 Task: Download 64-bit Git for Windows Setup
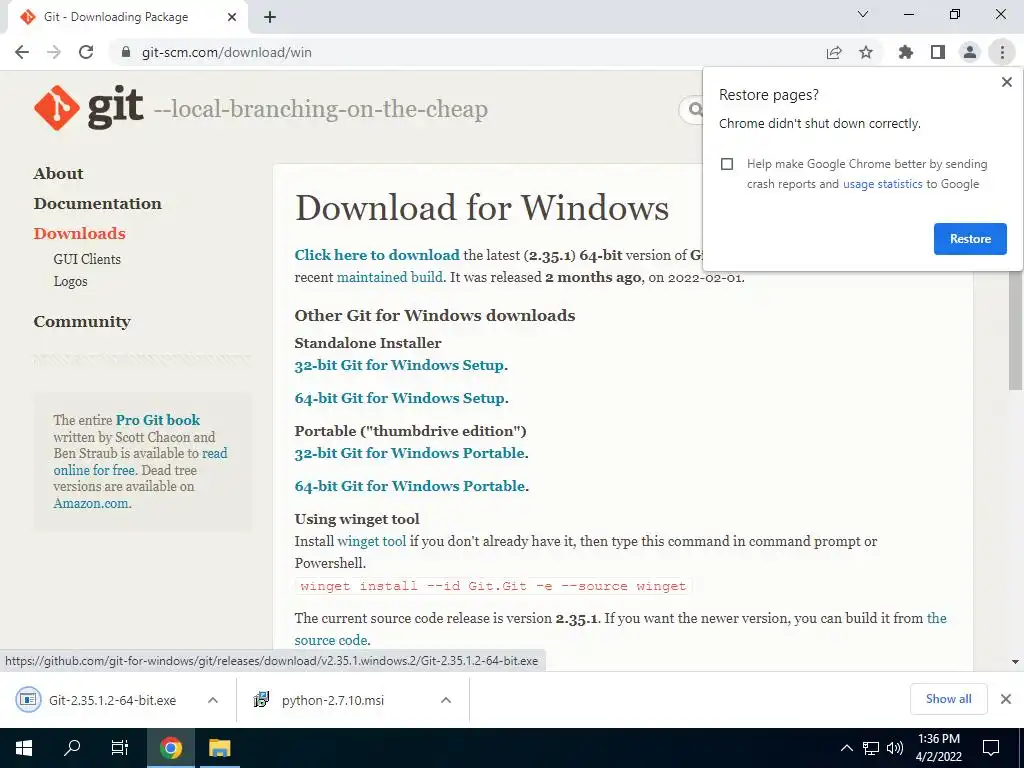pos(400,398)
